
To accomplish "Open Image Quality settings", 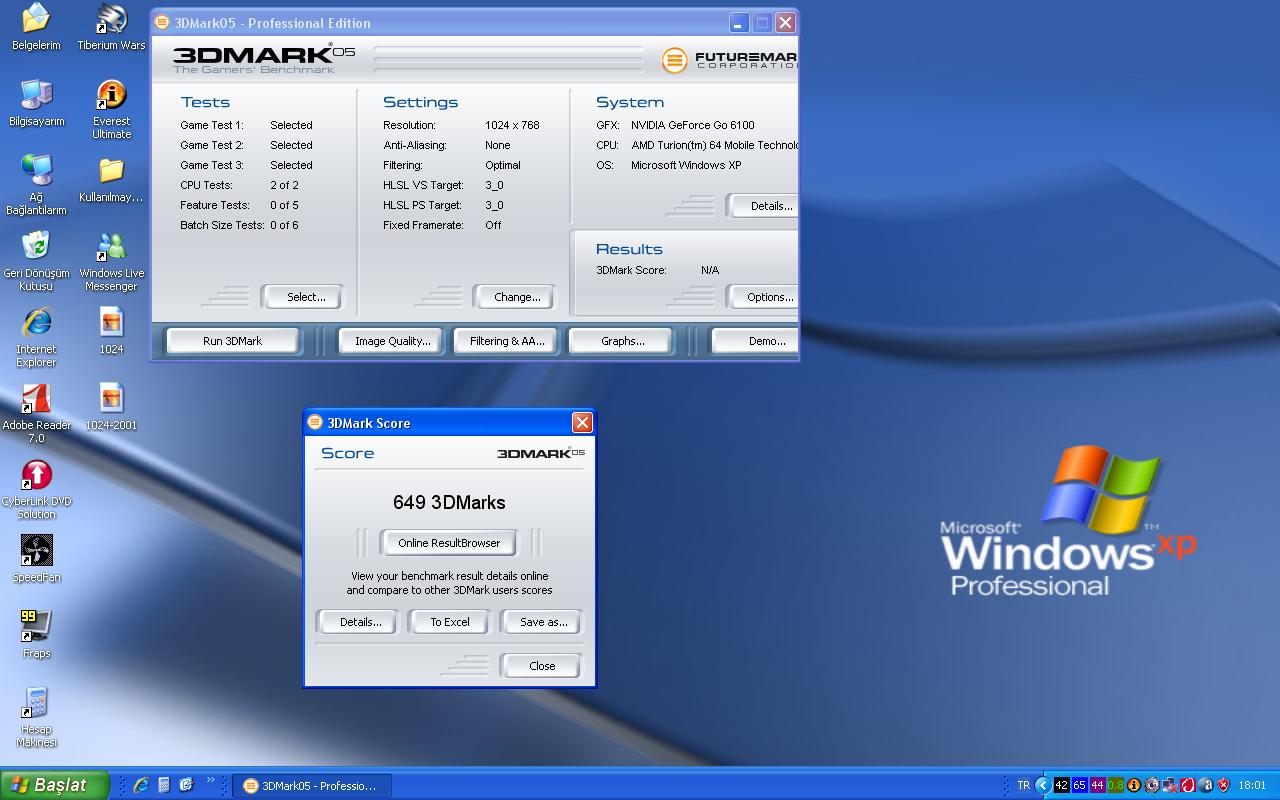I will pyautogui.click(x=392, y=341).
